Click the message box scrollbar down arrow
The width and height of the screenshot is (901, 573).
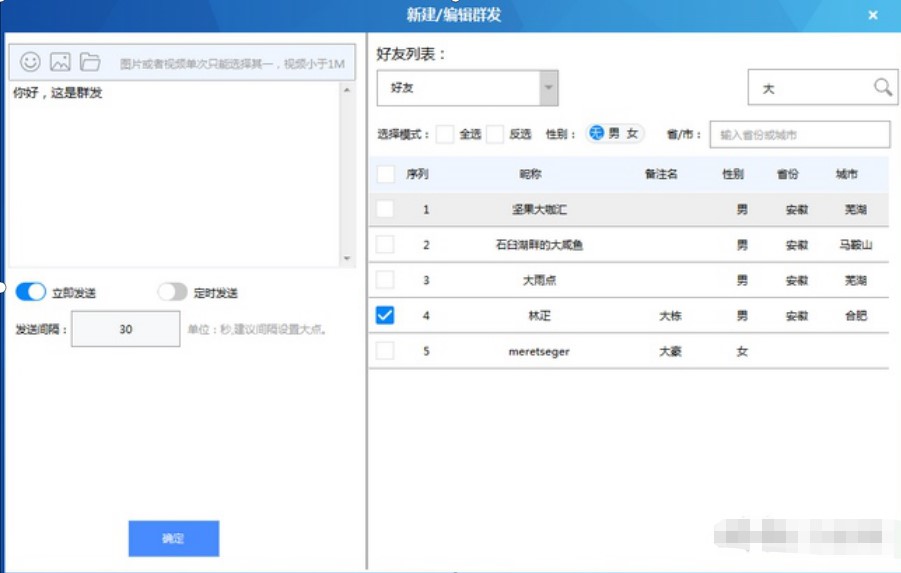(x=347, y=258)
